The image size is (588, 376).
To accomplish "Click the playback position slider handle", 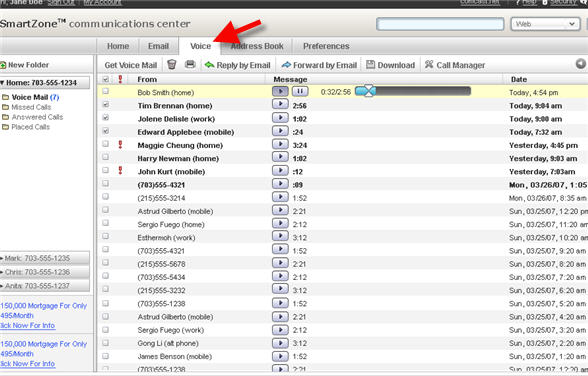I will 369,91.
